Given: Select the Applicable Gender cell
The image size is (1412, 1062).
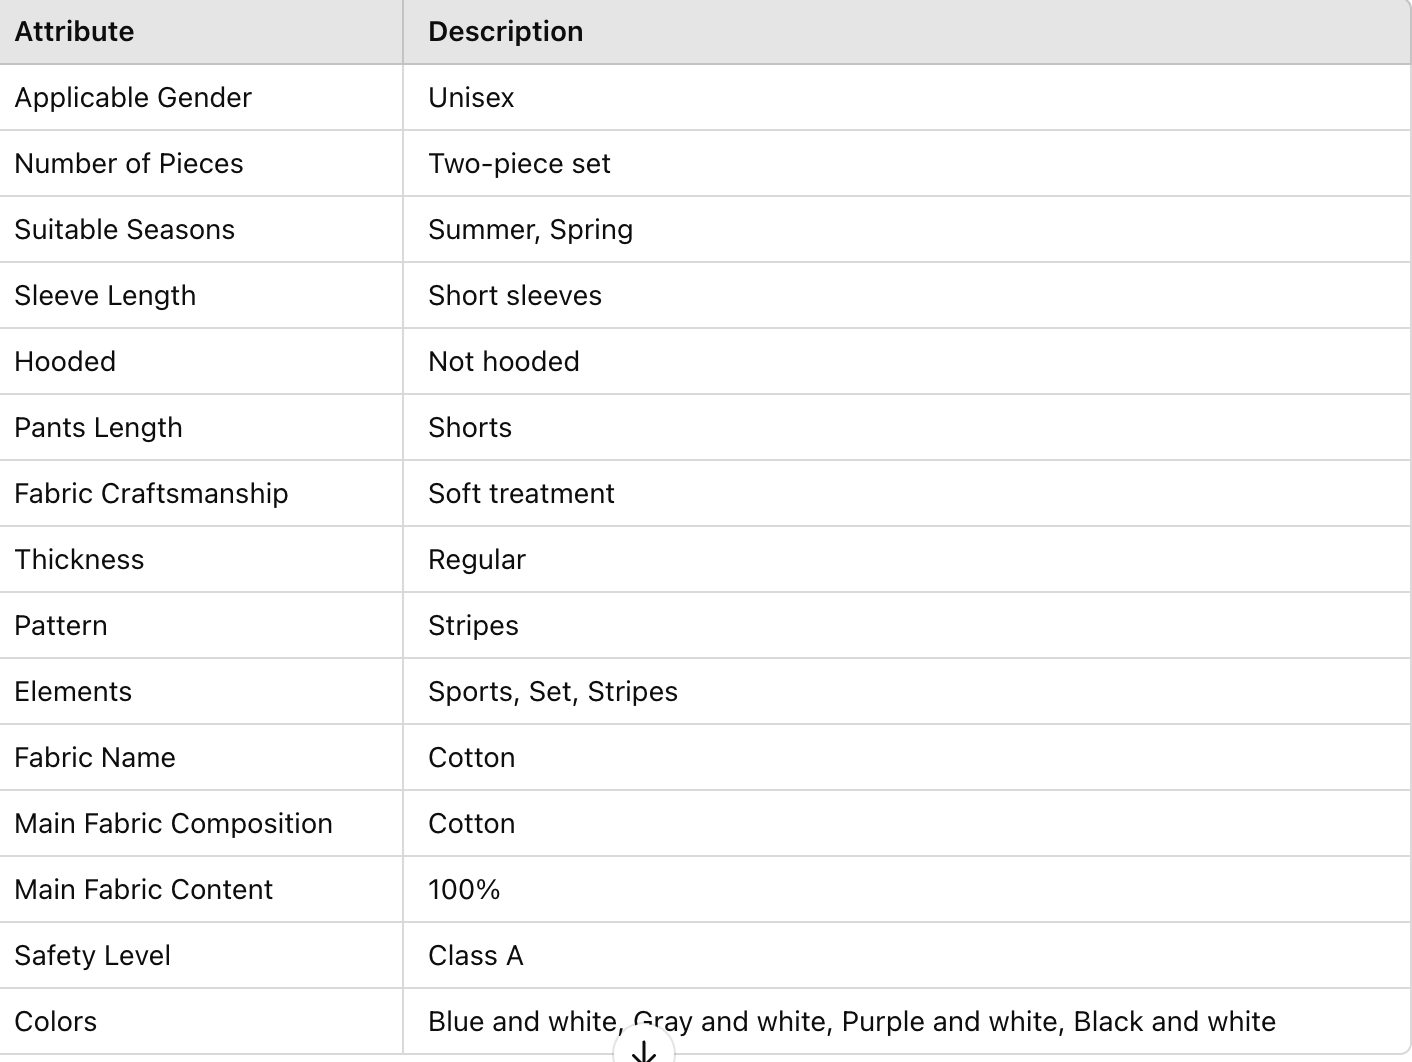Looking at the screenshot, I should point(133,98).
